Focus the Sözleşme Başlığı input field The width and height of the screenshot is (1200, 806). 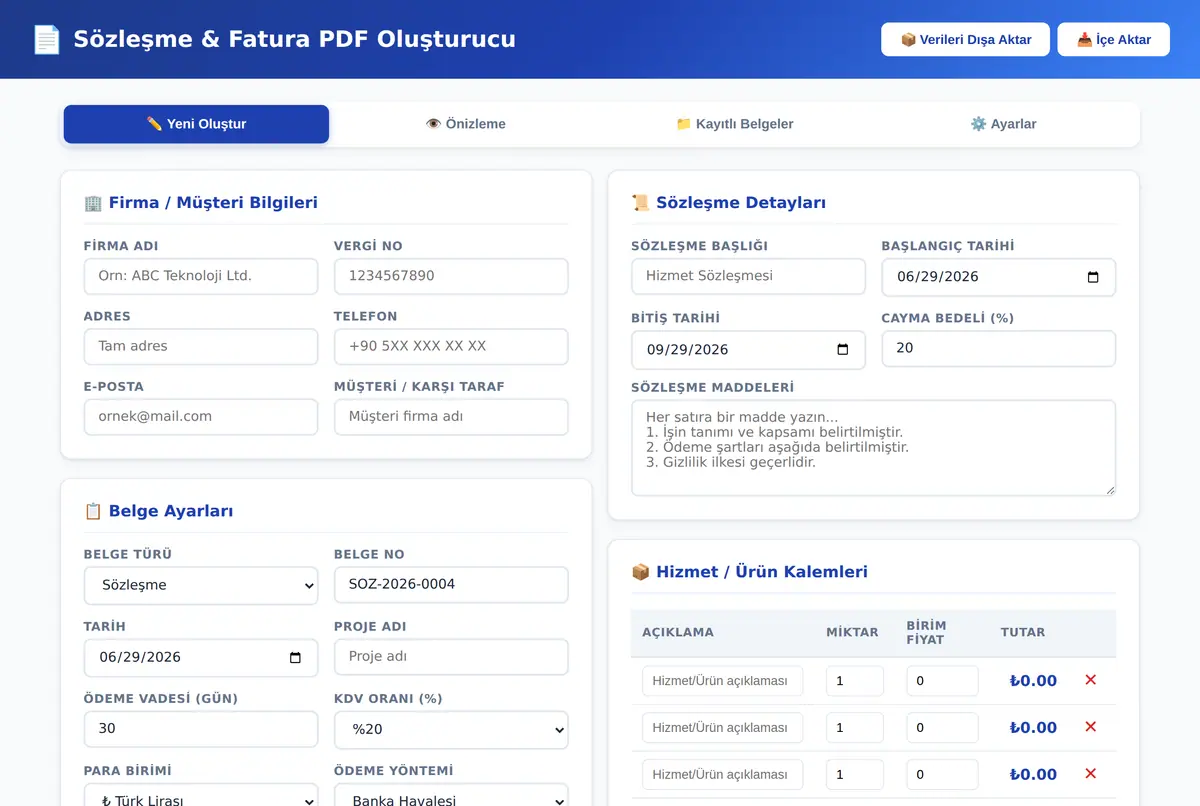point(748,276)
